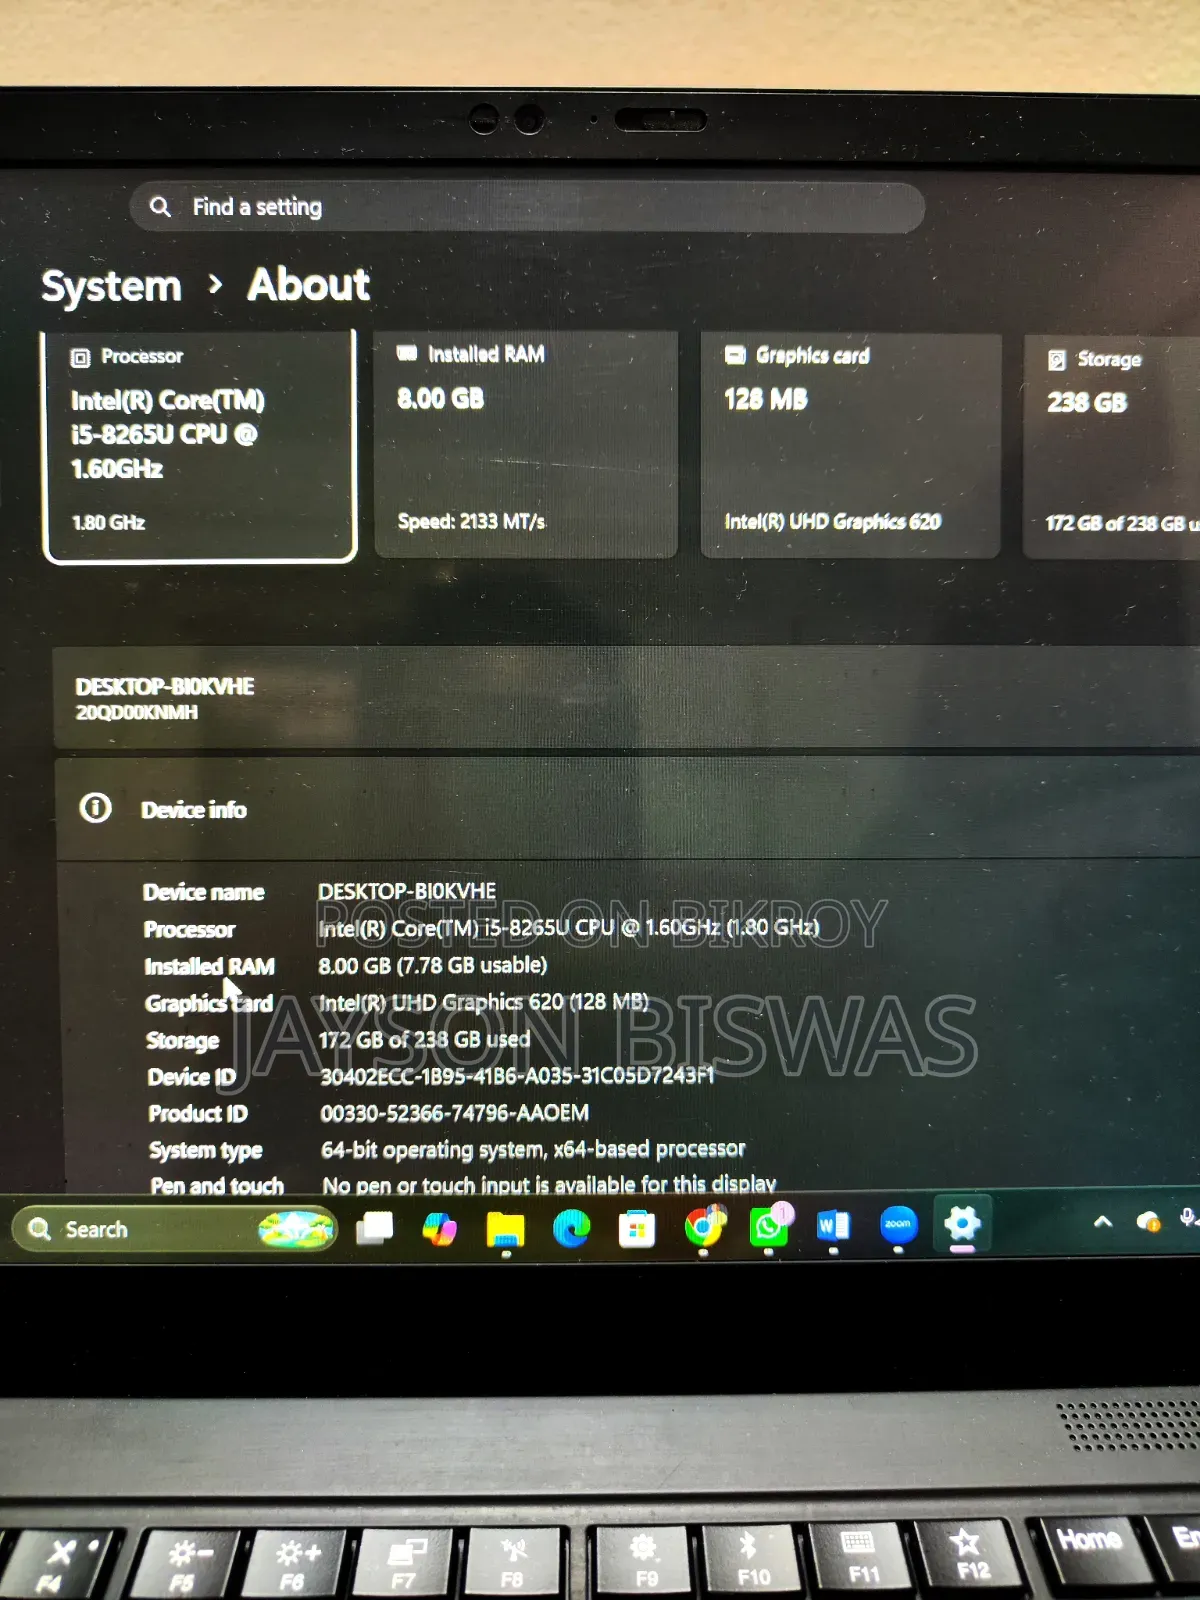Image resolution: width=1200 pixels, height=1600 pixels.
Task: Open the Storage 238 GB card
Action: click(x=1112, y=447)
